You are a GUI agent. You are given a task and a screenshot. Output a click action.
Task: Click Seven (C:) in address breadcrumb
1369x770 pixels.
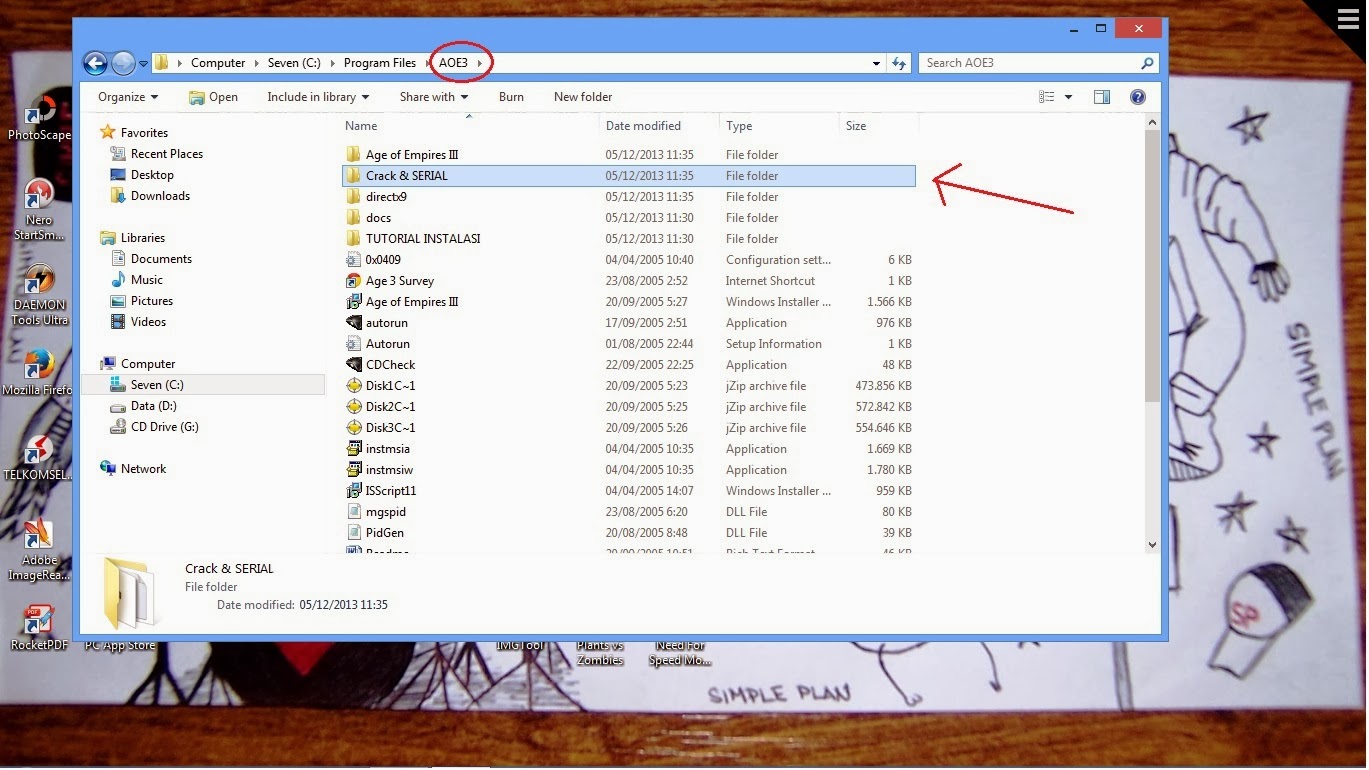(x=294, y=63)
